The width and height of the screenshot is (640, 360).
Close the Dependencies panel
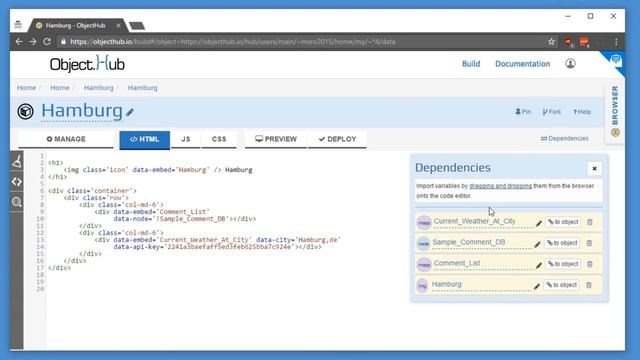click(x=594, y=169)
